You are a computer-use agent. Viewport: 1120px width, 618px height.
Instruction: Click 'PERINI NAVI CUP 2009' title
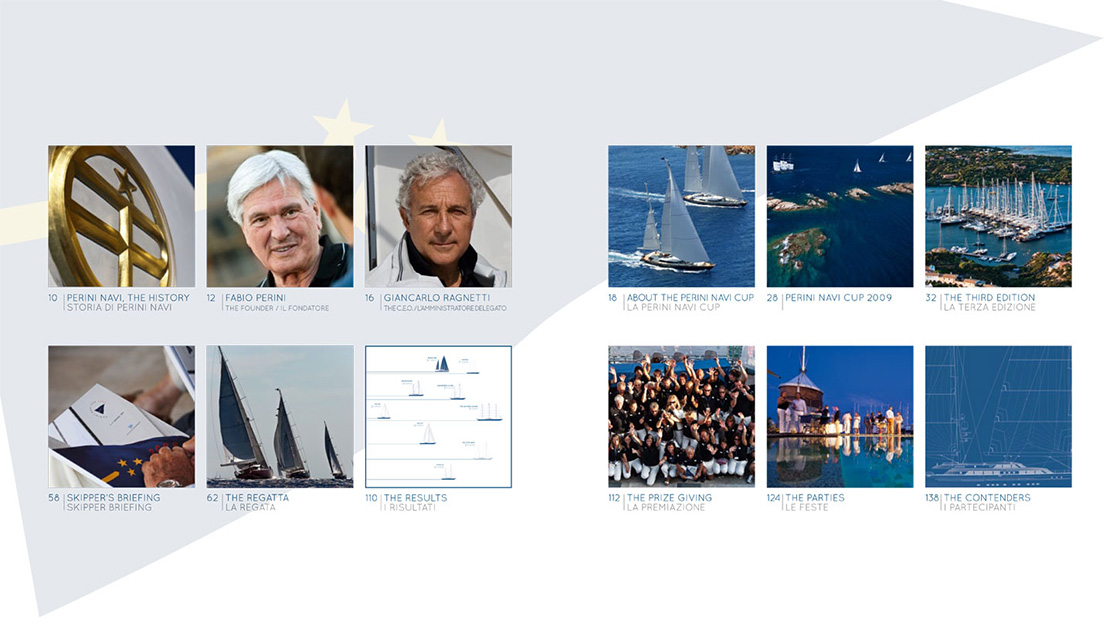(839, 297)
